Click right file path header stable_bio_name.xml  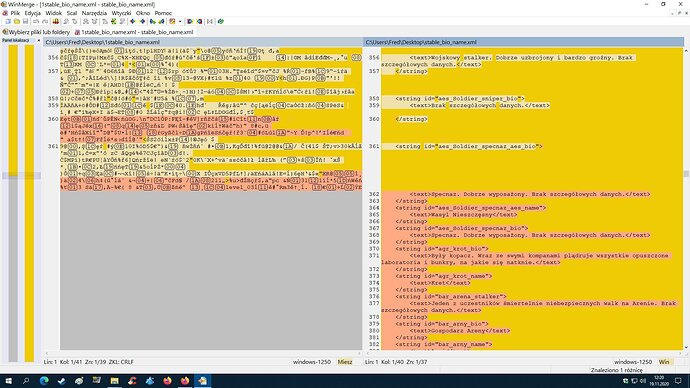[x=524, y=42]
